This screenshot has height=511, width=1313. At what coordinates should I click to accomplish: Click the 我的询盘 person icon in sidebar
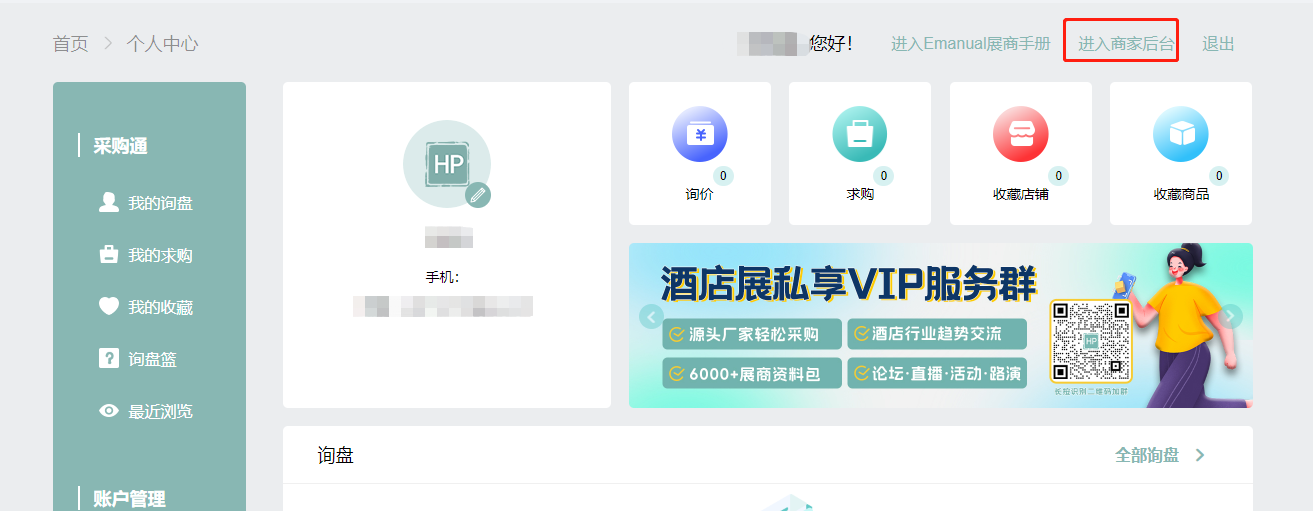point(109,203)
